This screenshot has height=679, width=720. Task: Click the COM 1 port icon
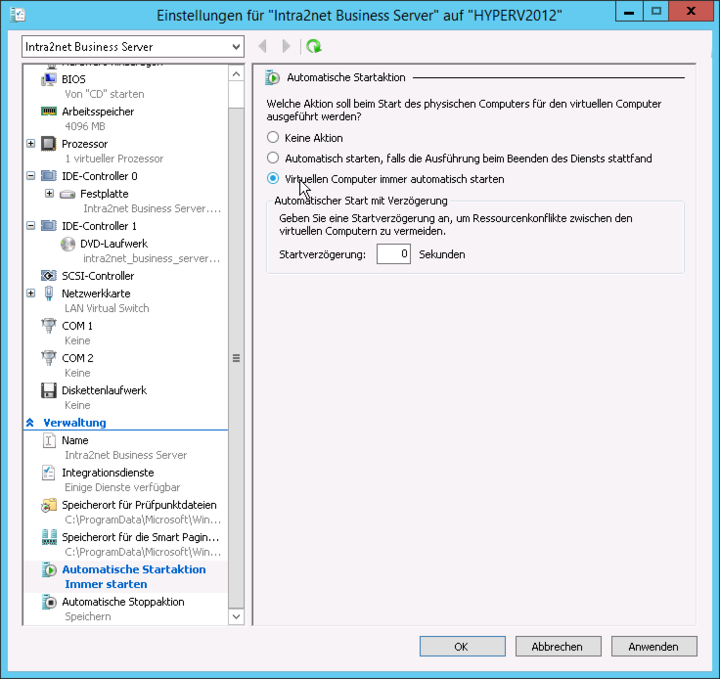click(x=49, y=325)
